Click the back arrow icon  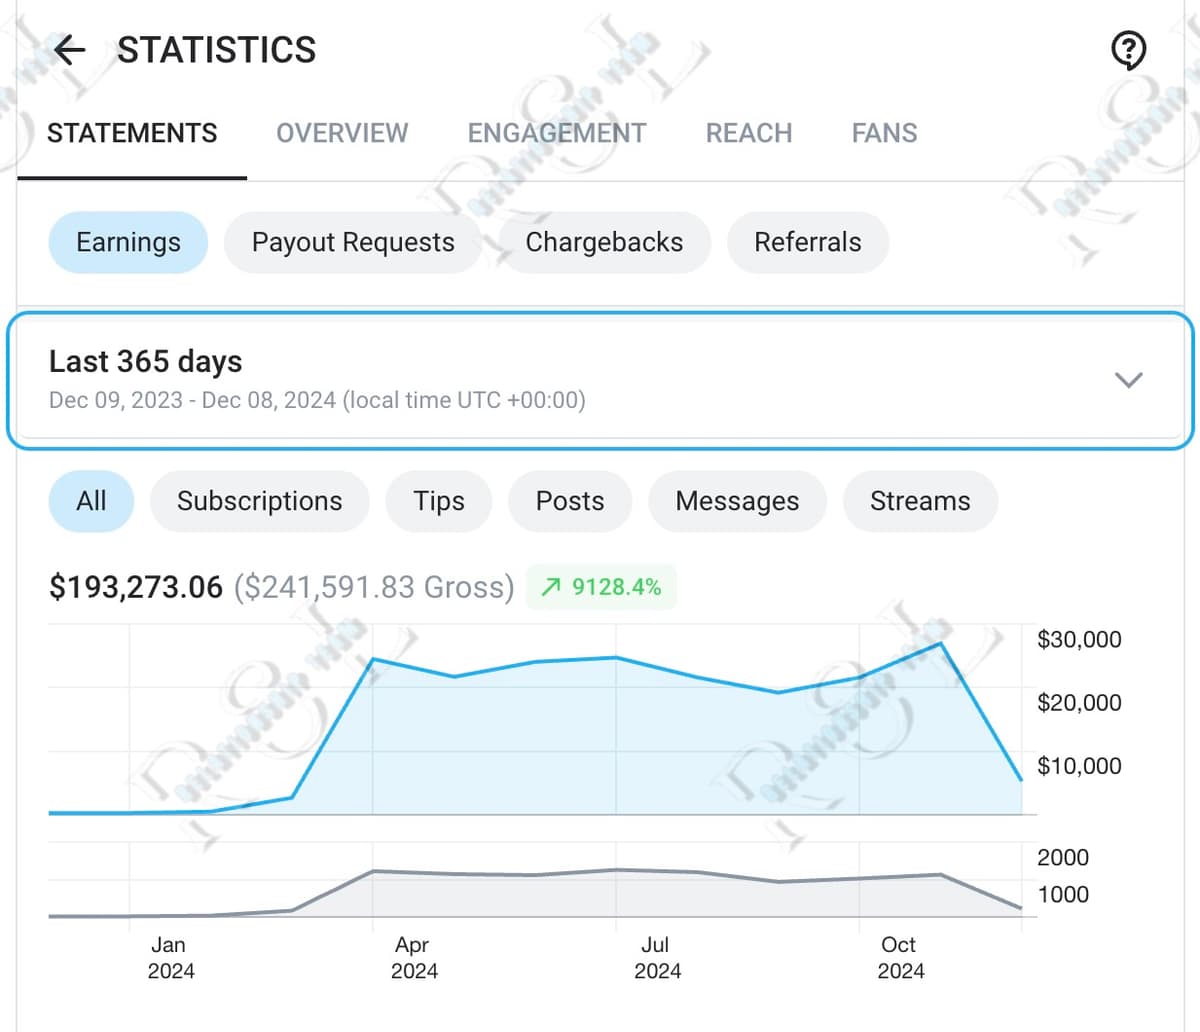(68, 50)
